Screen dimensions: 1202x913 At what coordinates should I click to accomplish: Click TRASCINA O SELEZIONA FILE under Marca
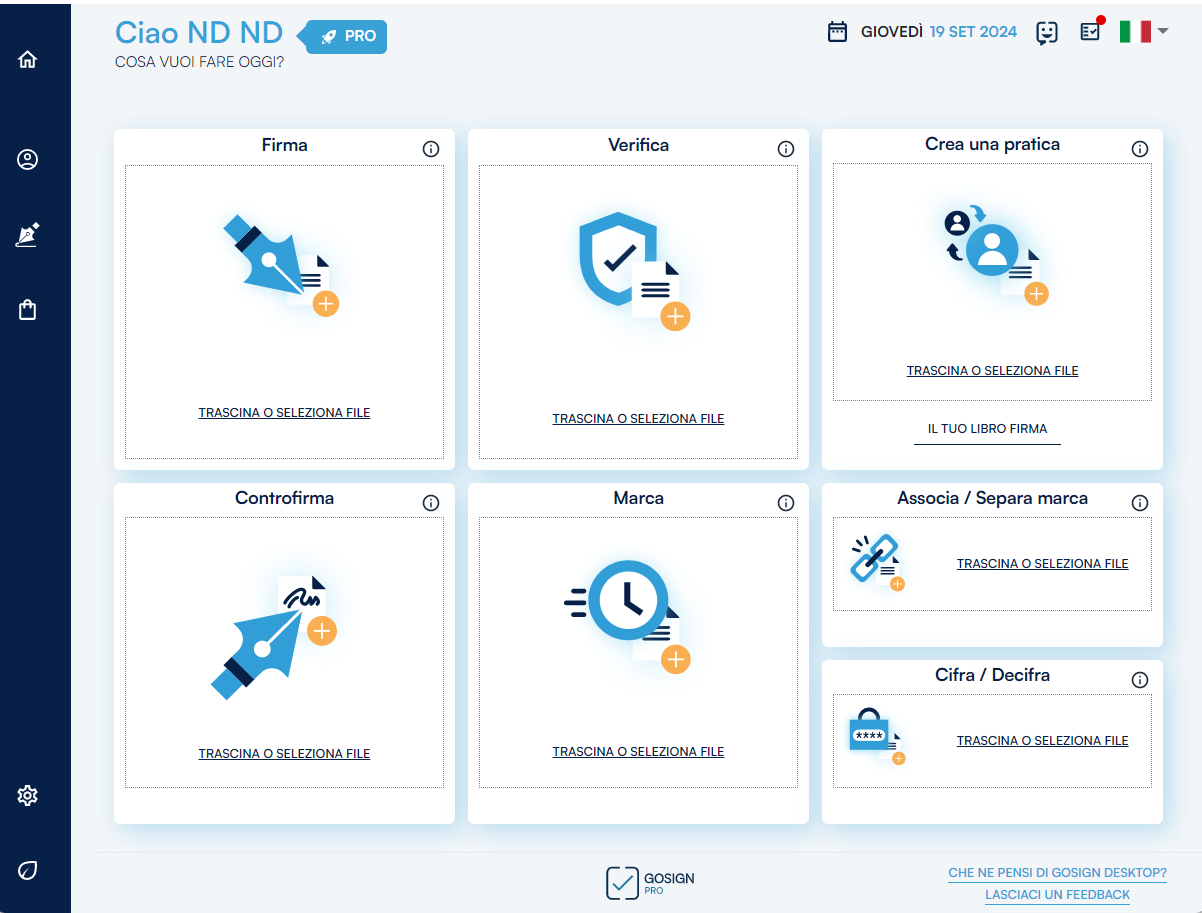pyautogui.click(x=638, y=752)
